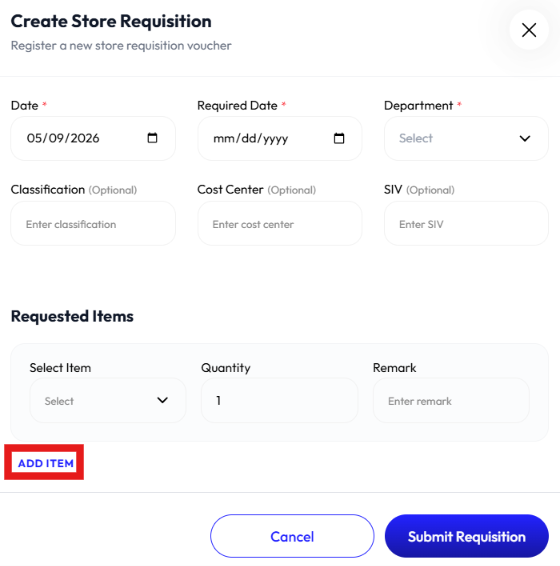Focus the SIV input field
The width and height of the screenshot is (560, 566).
466,224
